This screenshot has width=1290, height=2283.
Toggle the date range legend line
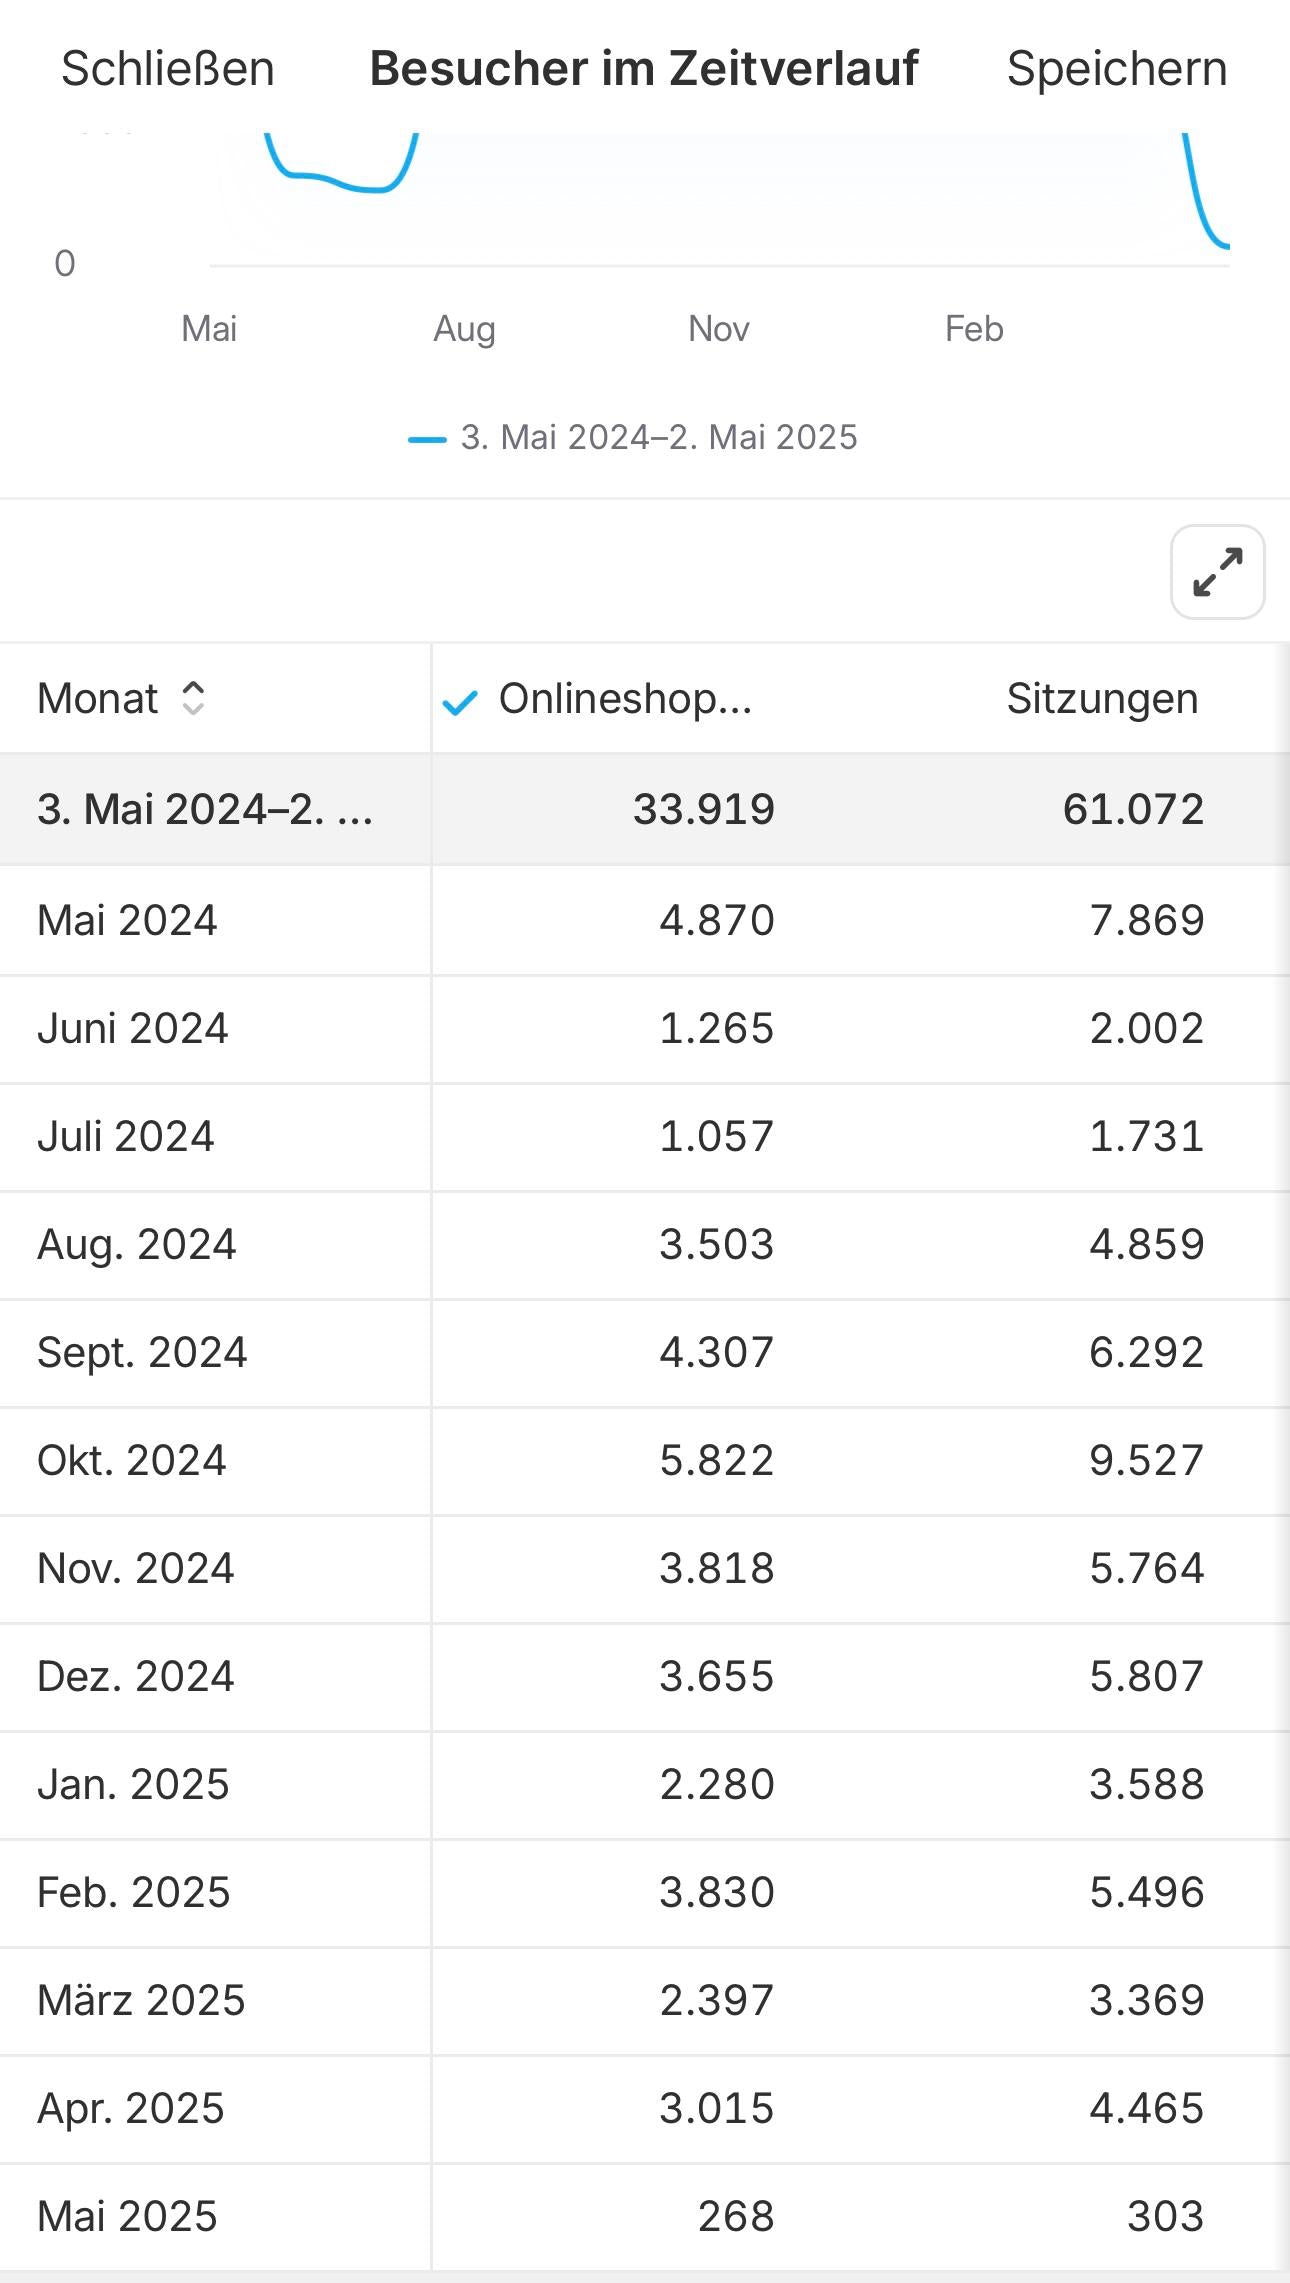[634, 438]
